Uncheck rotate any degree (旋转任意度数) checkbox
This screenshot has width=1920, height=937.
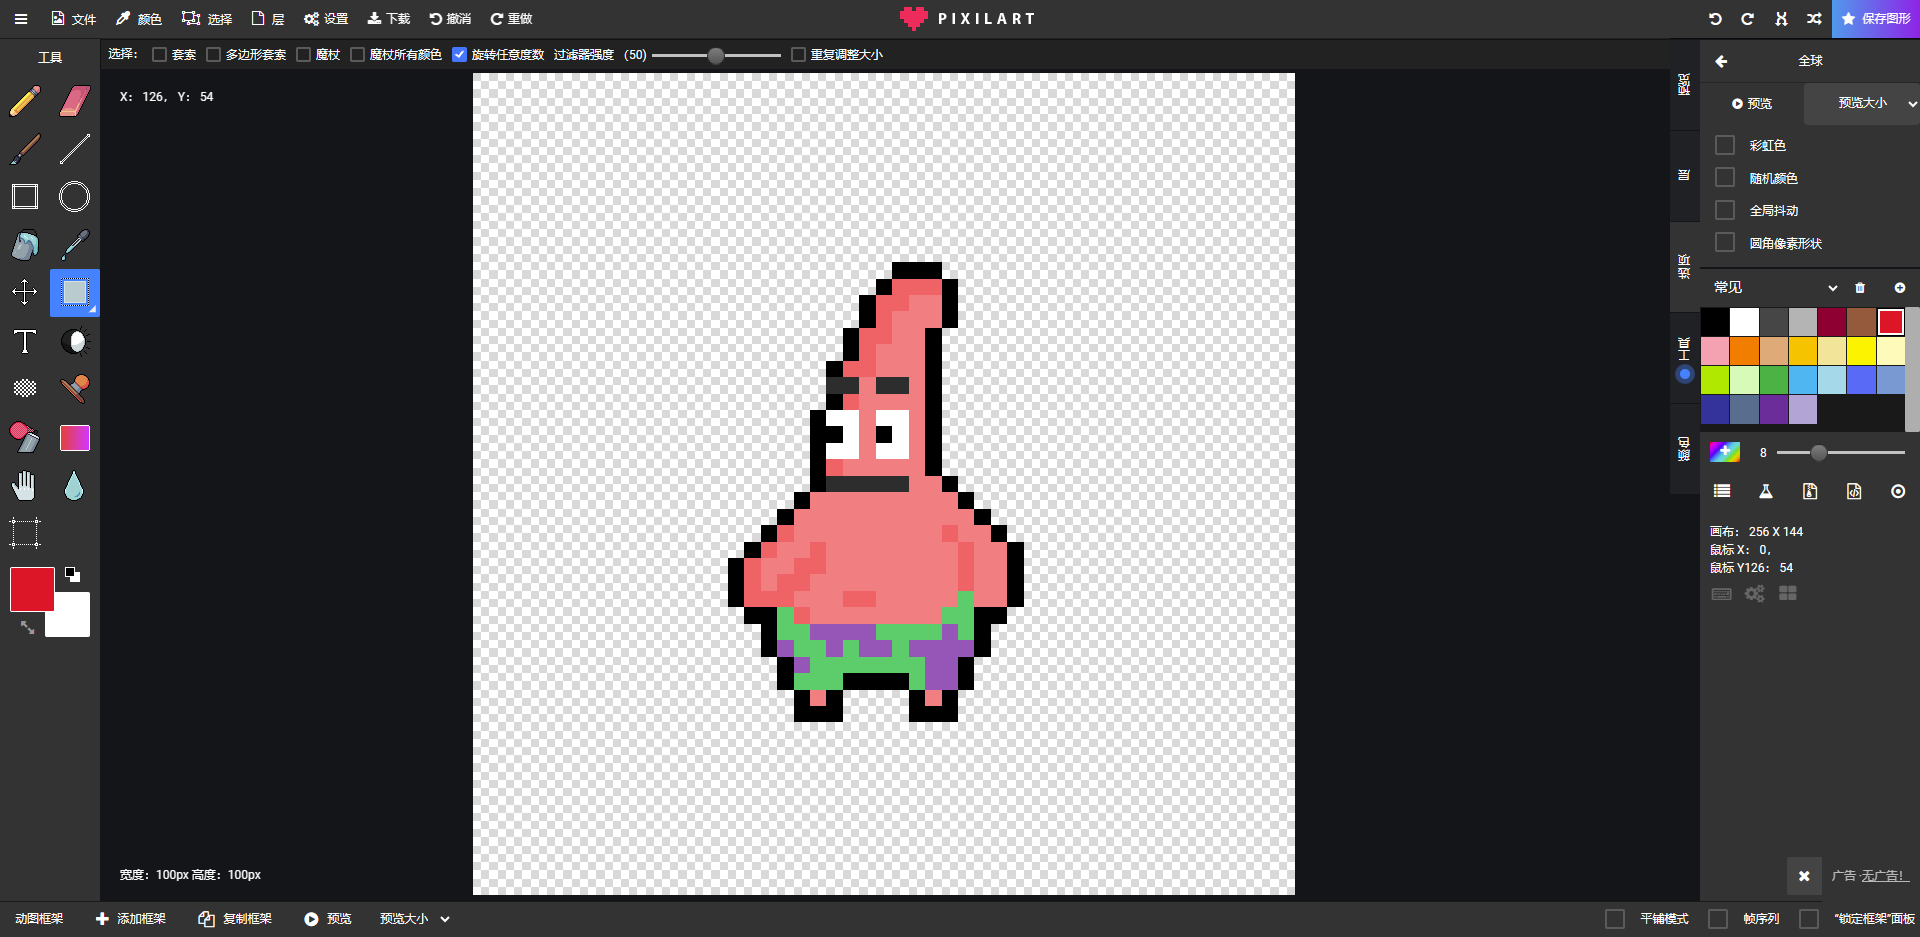pyautogui.click(x=459, y=55)
